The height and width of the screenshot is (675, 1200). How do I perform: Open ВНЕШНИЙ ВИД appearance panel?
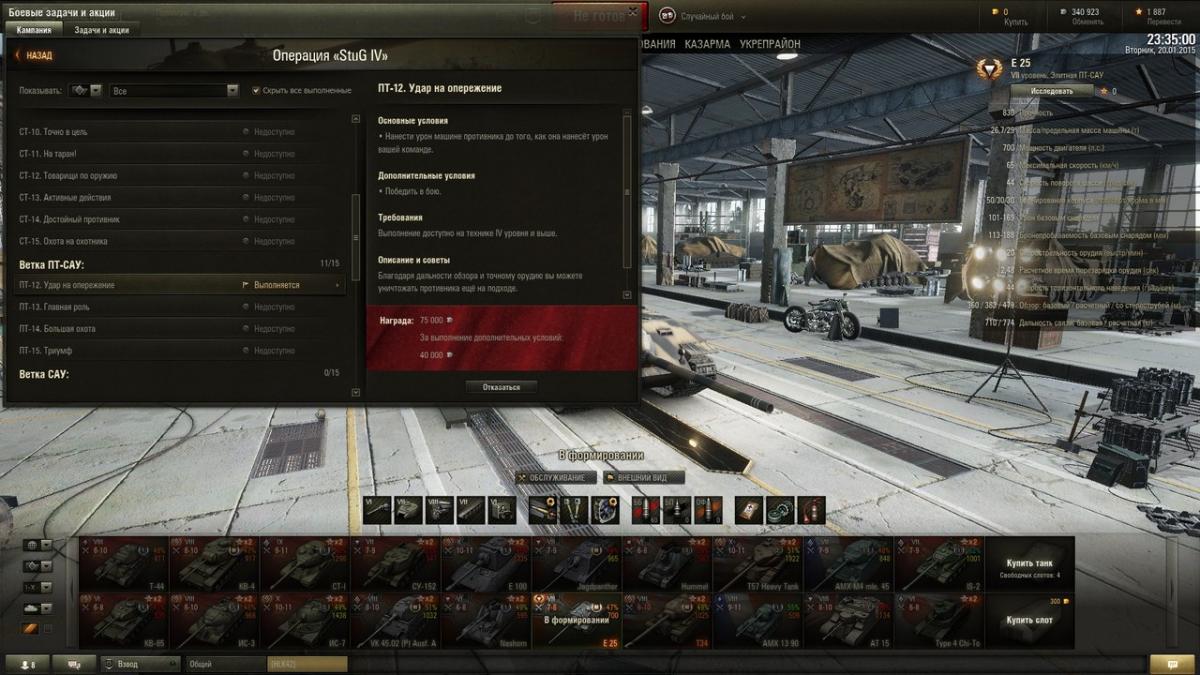pyautogui.click(x=643, y=478)
